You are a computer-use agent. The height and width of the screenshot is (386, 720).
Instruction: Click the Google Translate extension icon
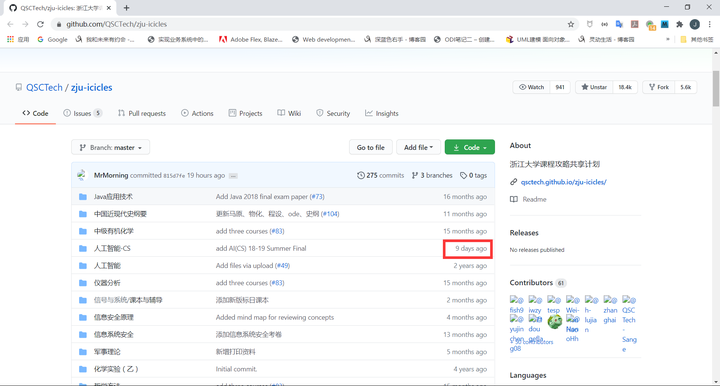click(x=619, y=24)
